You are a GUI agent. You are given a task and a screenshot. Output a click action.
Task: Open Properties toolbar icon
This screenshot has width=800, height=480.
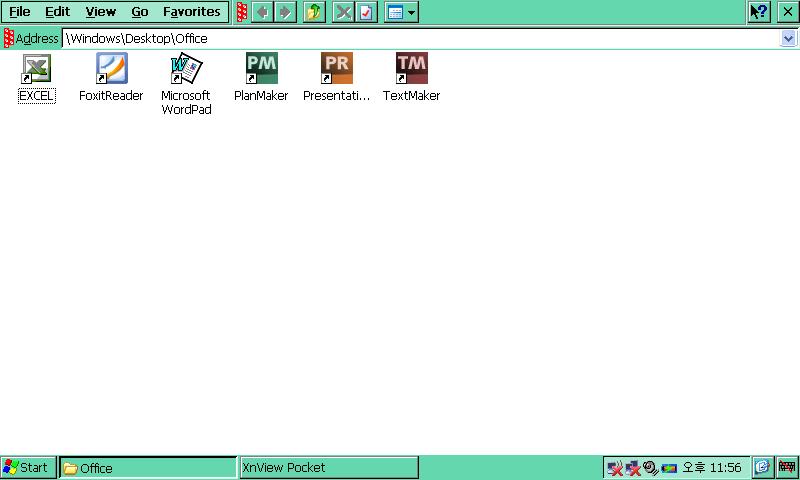click(x=366, y=12)
